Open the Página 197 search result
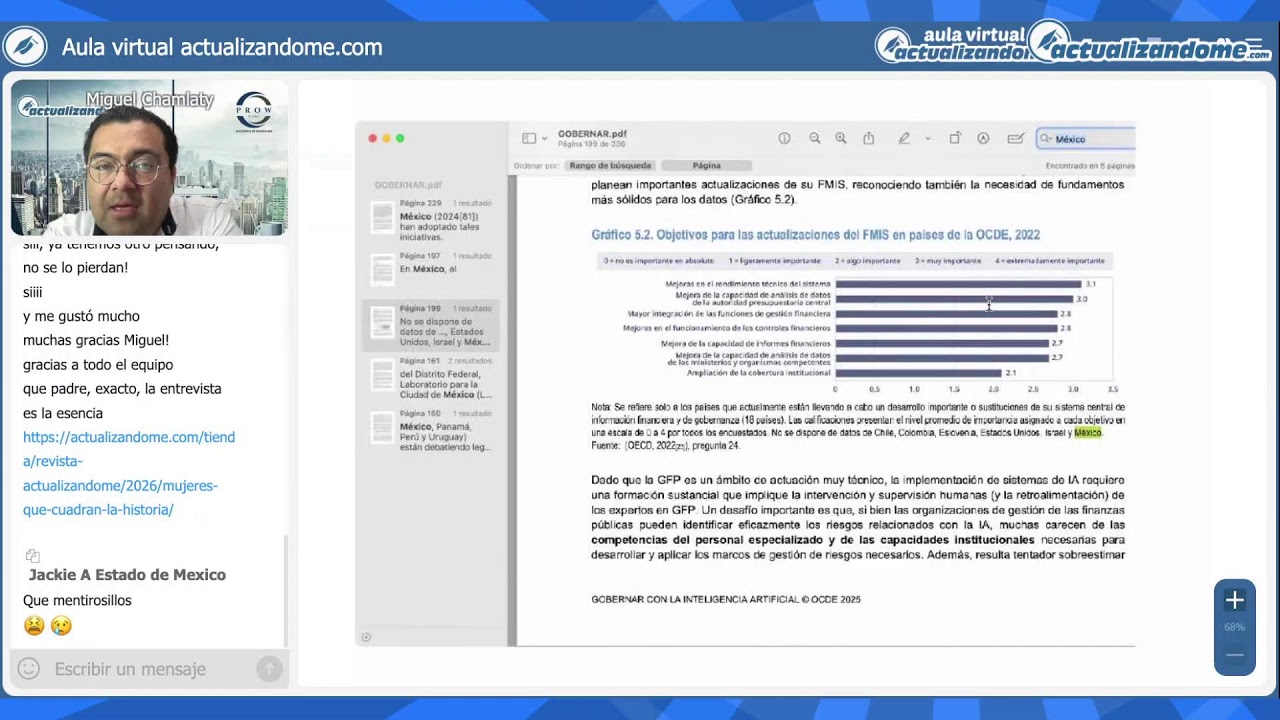This screenshot has width=1280, height=720. pyautogui.click(x=432, y=268)
